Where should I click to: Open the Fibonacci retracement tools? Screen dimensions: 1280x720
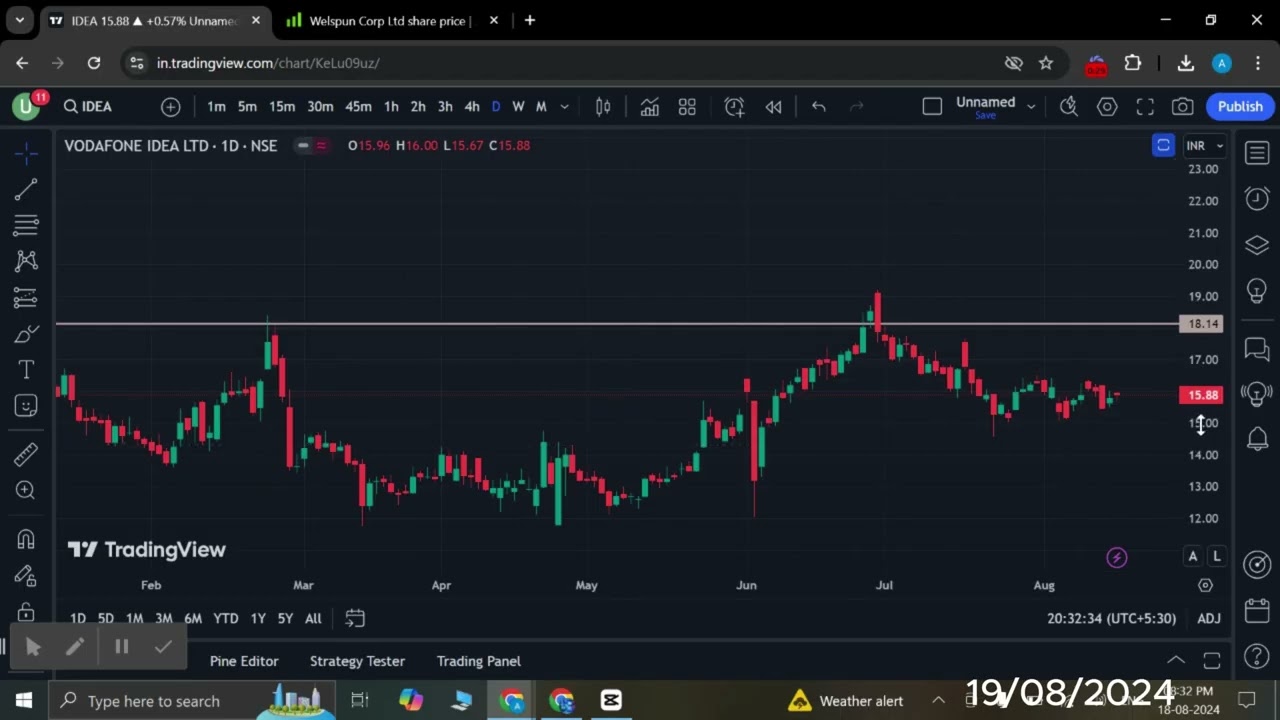pos(27,225)
